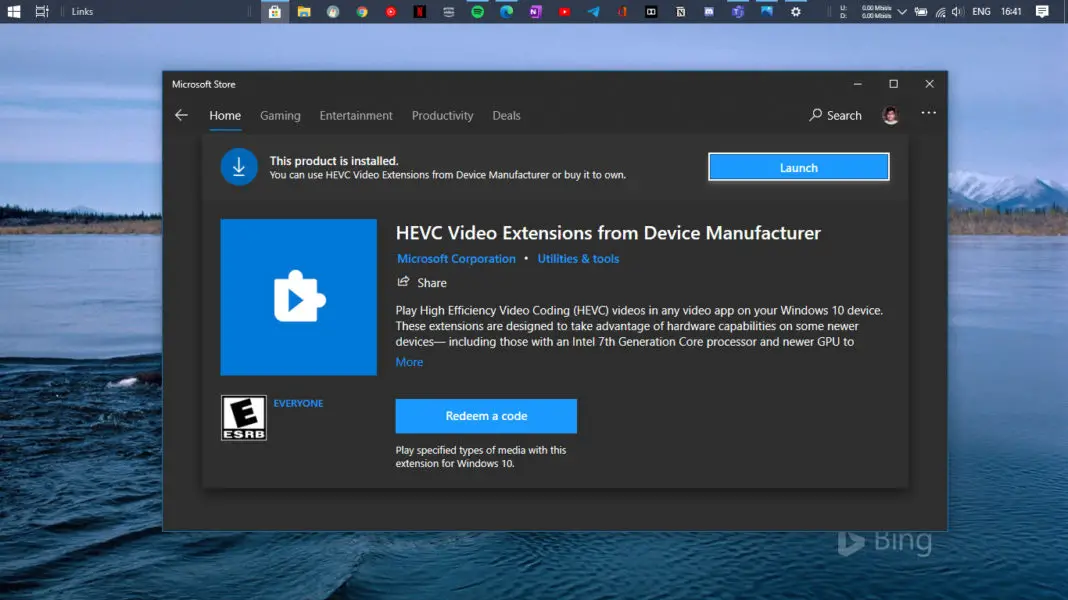
Task: Switch to the Gaming tab
Action: click(x=280, y=116)
